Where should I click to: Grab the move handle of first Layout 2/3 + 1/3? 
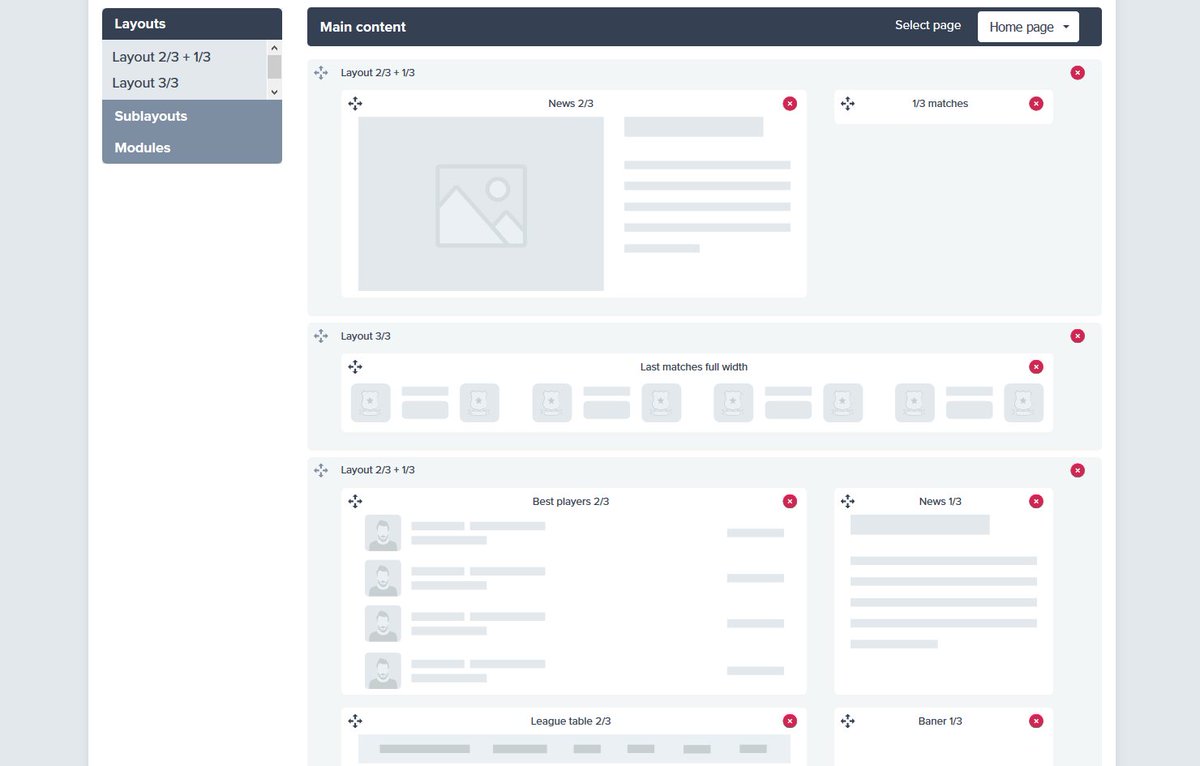pyautogui.click(x=321, y=73)
